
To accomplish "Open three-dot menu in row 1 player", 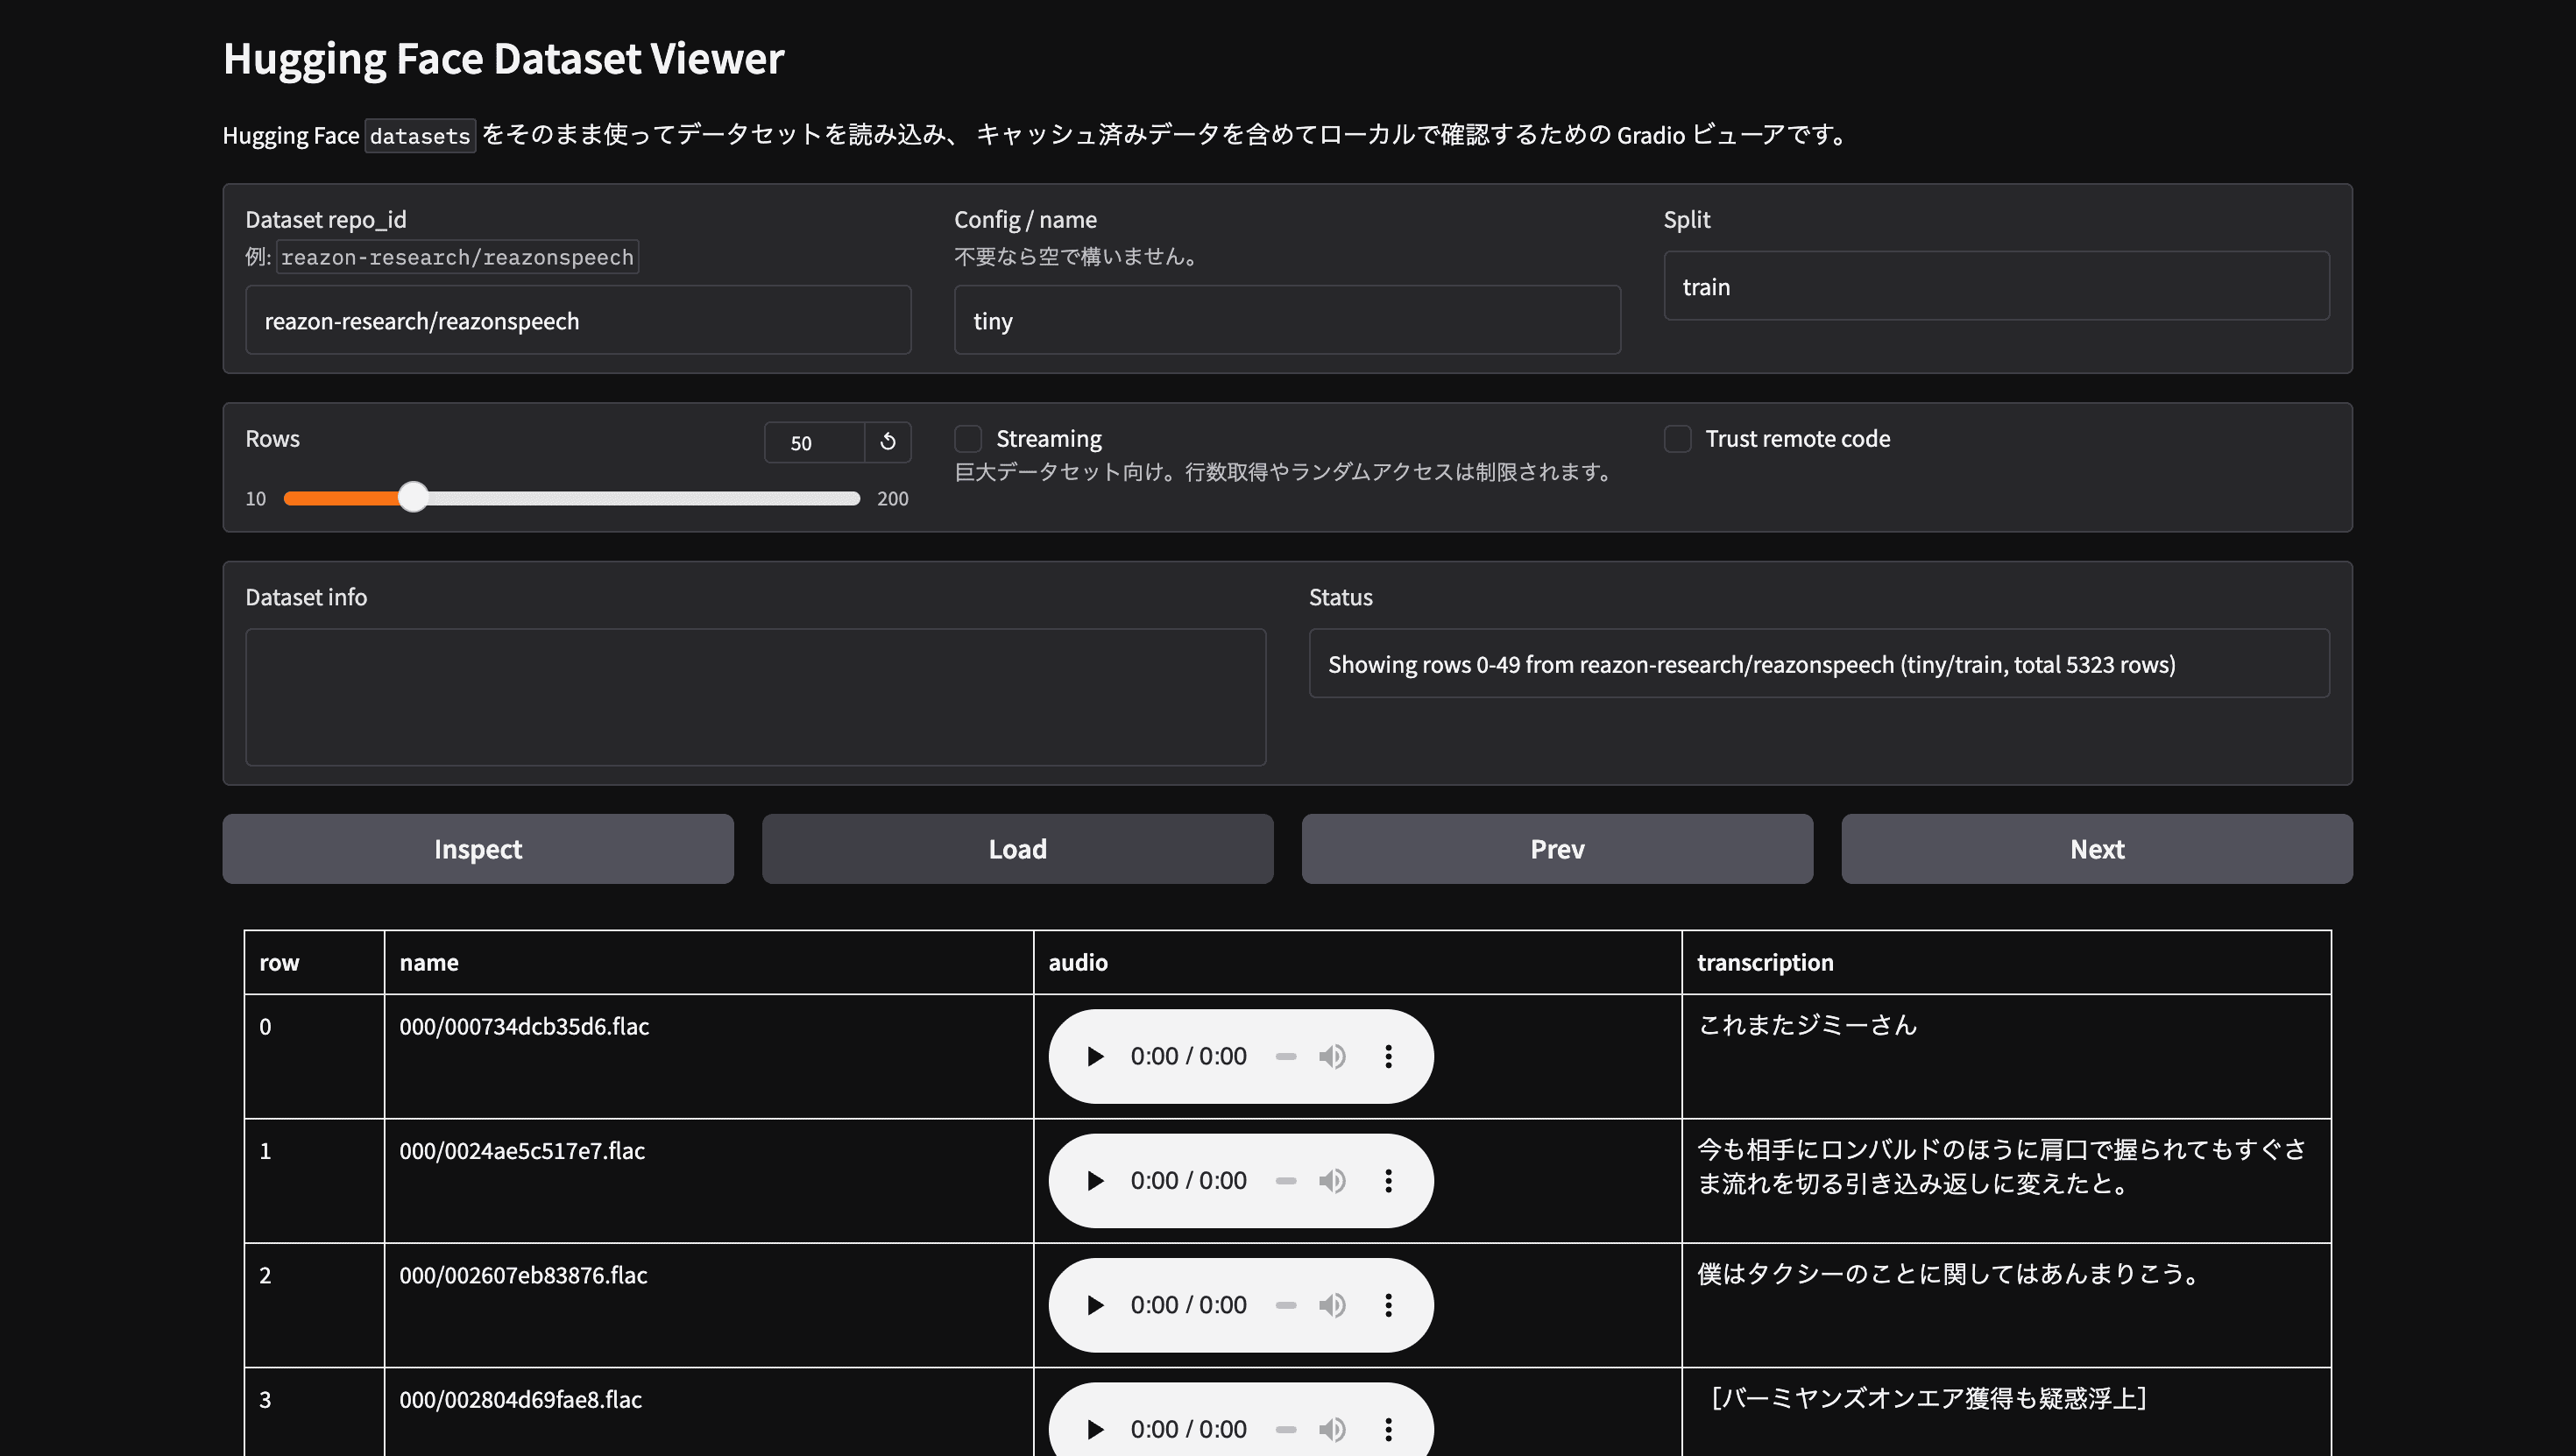I will (x=1388, y=1181).
